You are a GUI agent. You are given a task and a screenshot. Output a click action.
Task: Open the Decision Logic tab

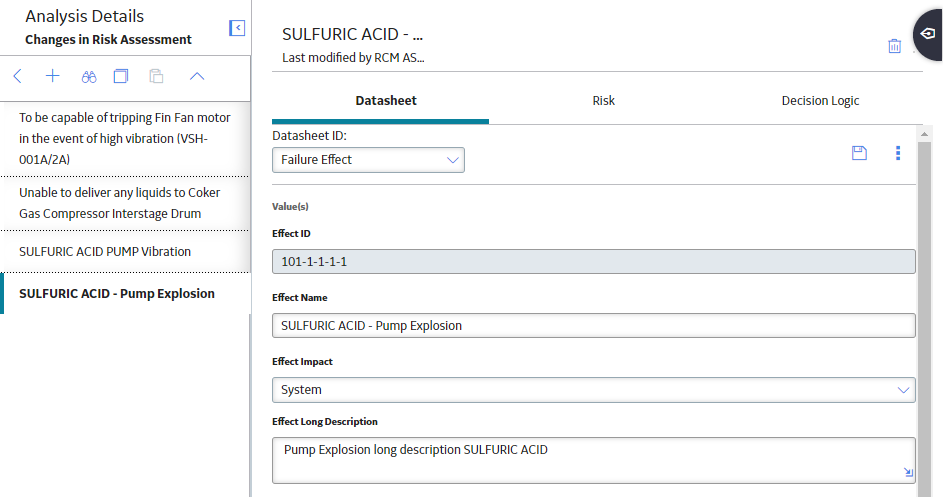tap(820, 101)
